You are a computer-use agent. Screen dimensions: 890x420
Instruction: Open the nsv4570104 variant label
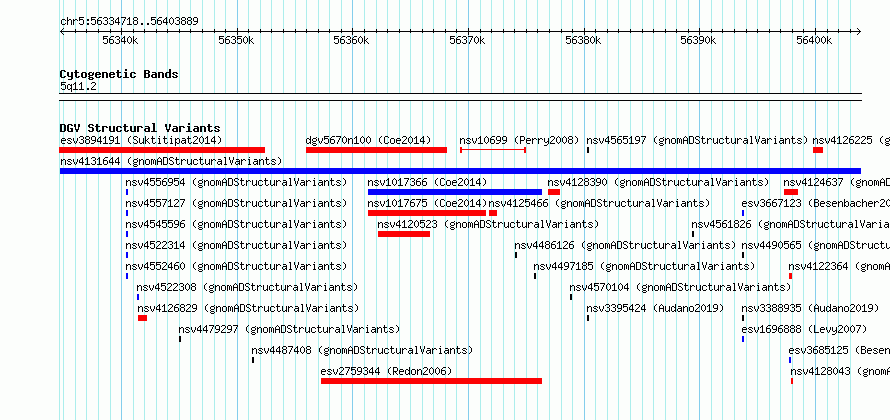(x=681, y=287)
